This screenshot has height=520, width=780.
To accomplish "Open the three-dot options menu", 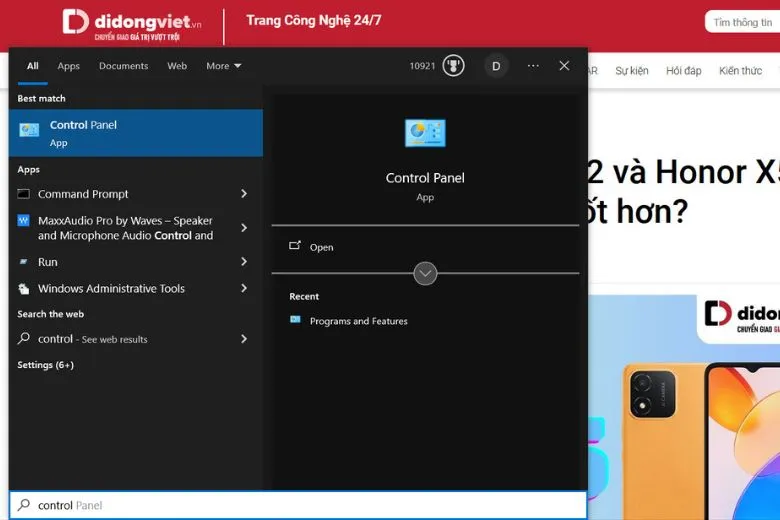I will pyautogui.click(x=533, y=66).
